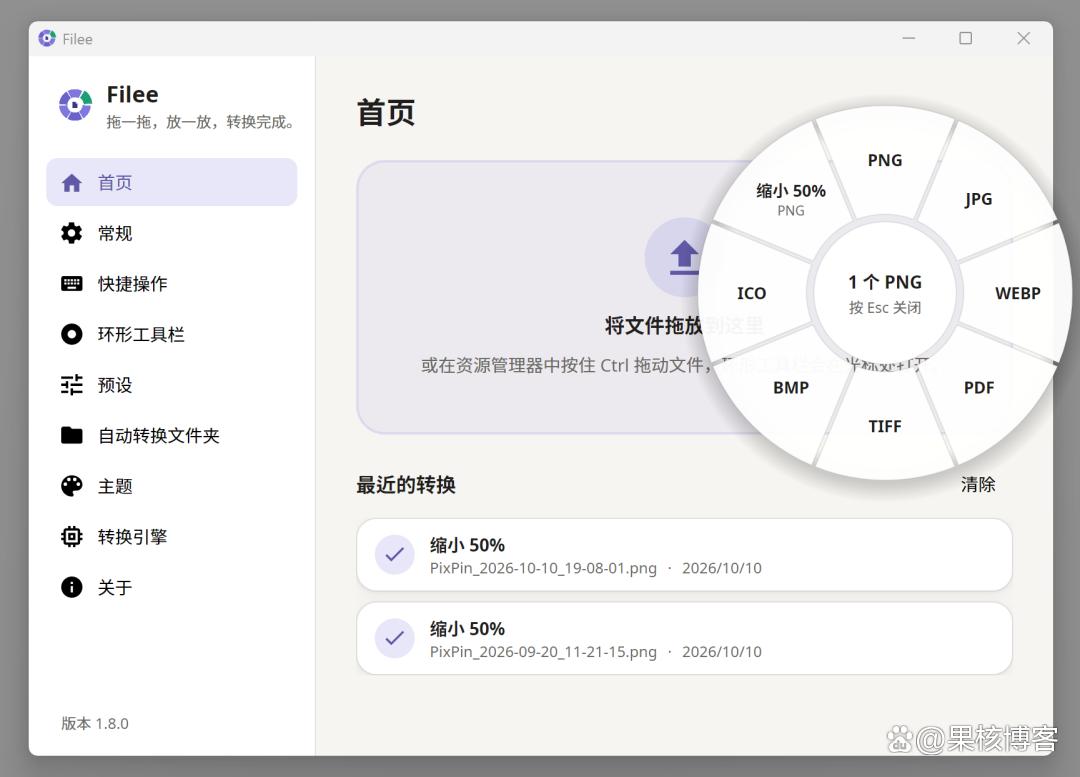Open the 主题 page
The image size is (1080, 777).
coord(172,486)
